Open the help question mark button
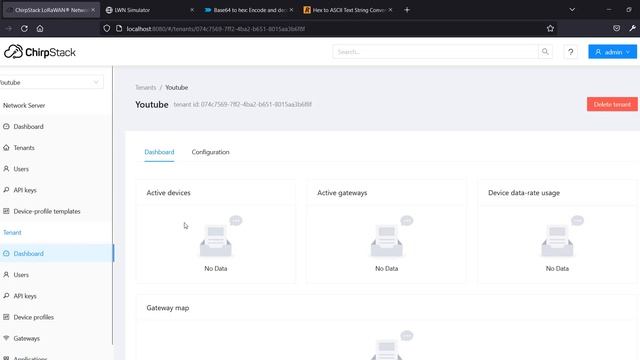Viewport: 640px width, 360px height. click(570, 52)
